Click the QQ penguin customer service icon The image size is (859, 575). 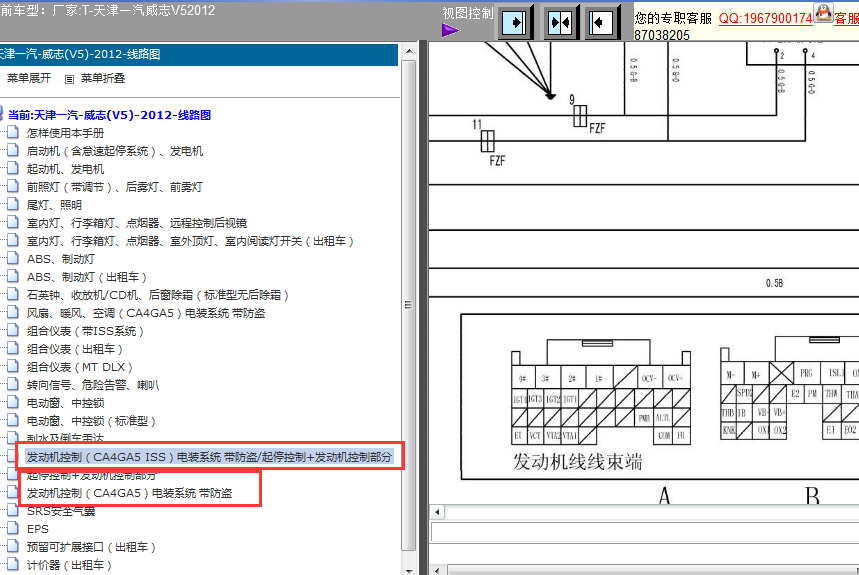tap(823, 12)
